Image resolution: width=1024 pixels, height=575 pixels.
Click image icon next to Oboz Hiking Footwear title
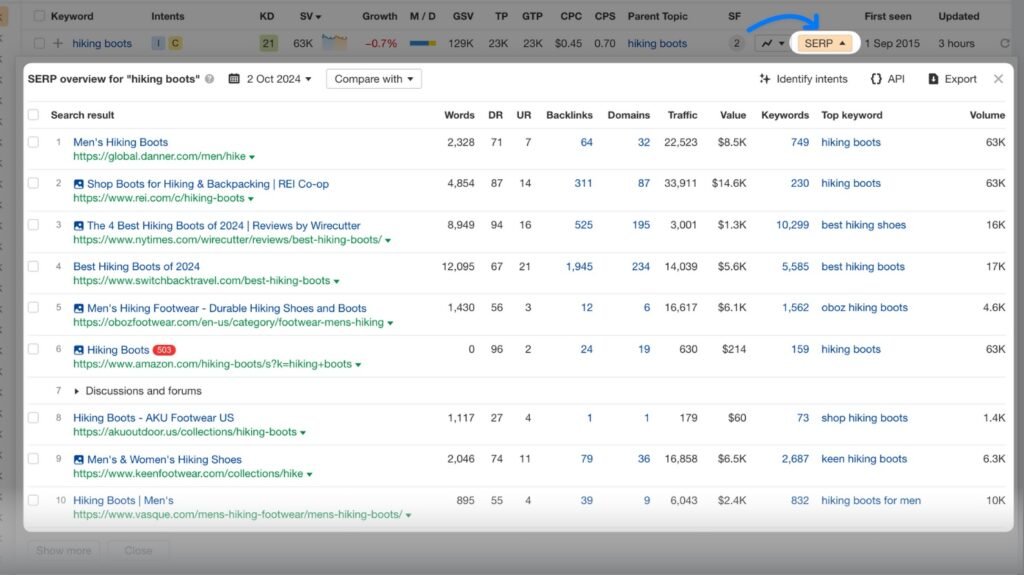[78, 308]
